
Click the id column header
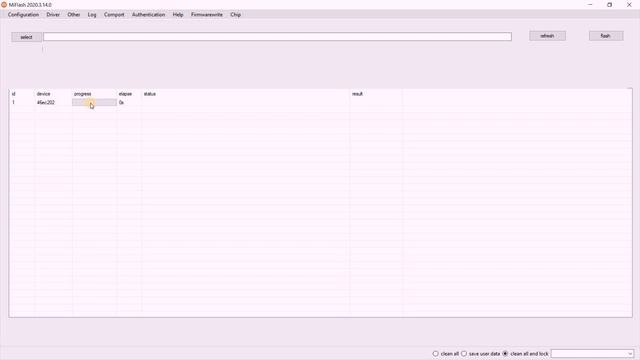[x=13, y=94]
